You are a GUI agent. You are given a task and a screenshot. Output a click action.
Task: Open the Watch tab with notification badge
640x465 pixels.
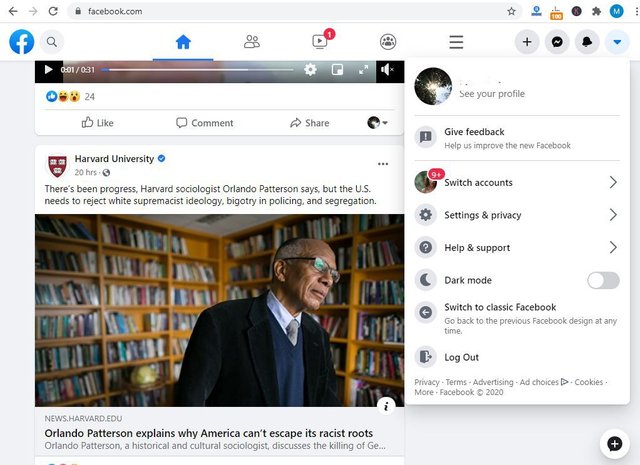pos(320,41)
